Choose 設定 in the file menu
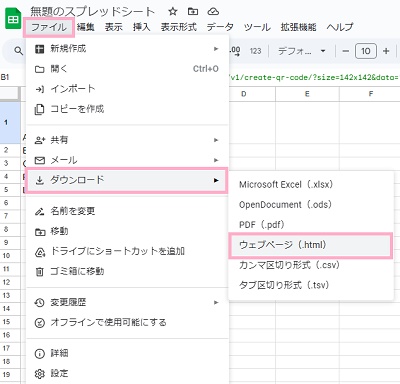The width and height of the screenshot is (400, 384). pos(127,373)
